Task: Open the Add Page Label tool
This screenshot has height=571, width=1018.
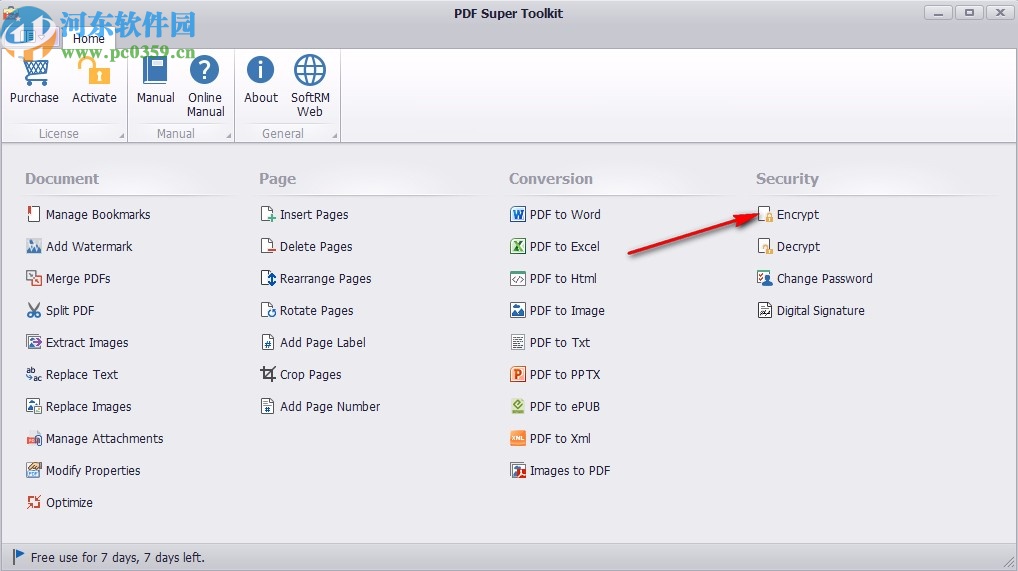Action: [x=313, y=342]
